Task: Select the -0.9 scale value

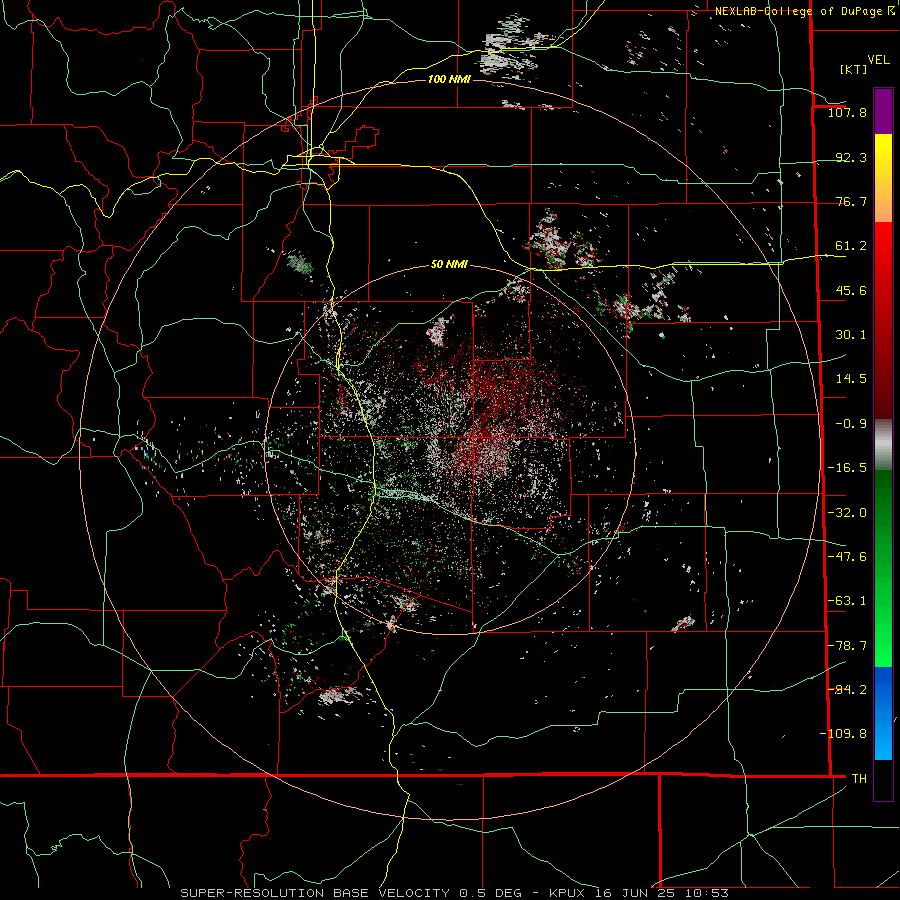Action: pyautogui.click(x=851, y=424)
